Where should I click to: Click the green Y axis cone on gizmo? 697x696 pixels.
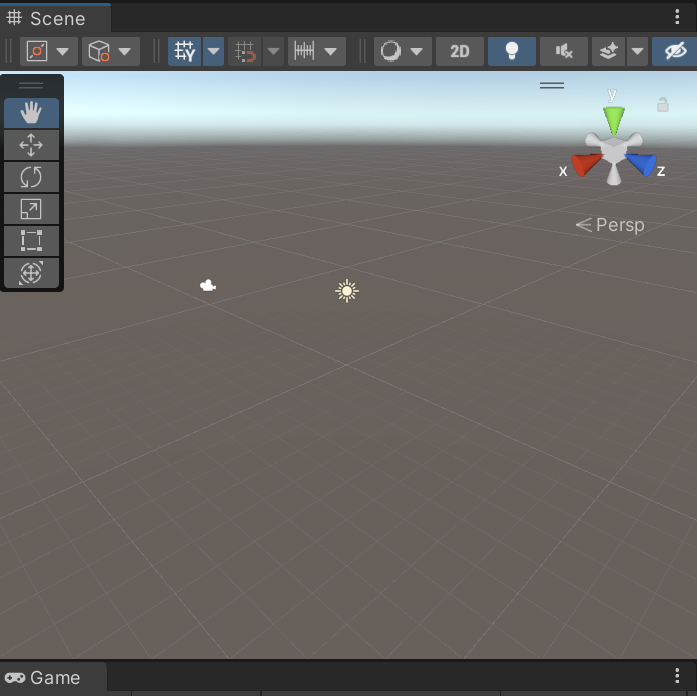point(614,120)
